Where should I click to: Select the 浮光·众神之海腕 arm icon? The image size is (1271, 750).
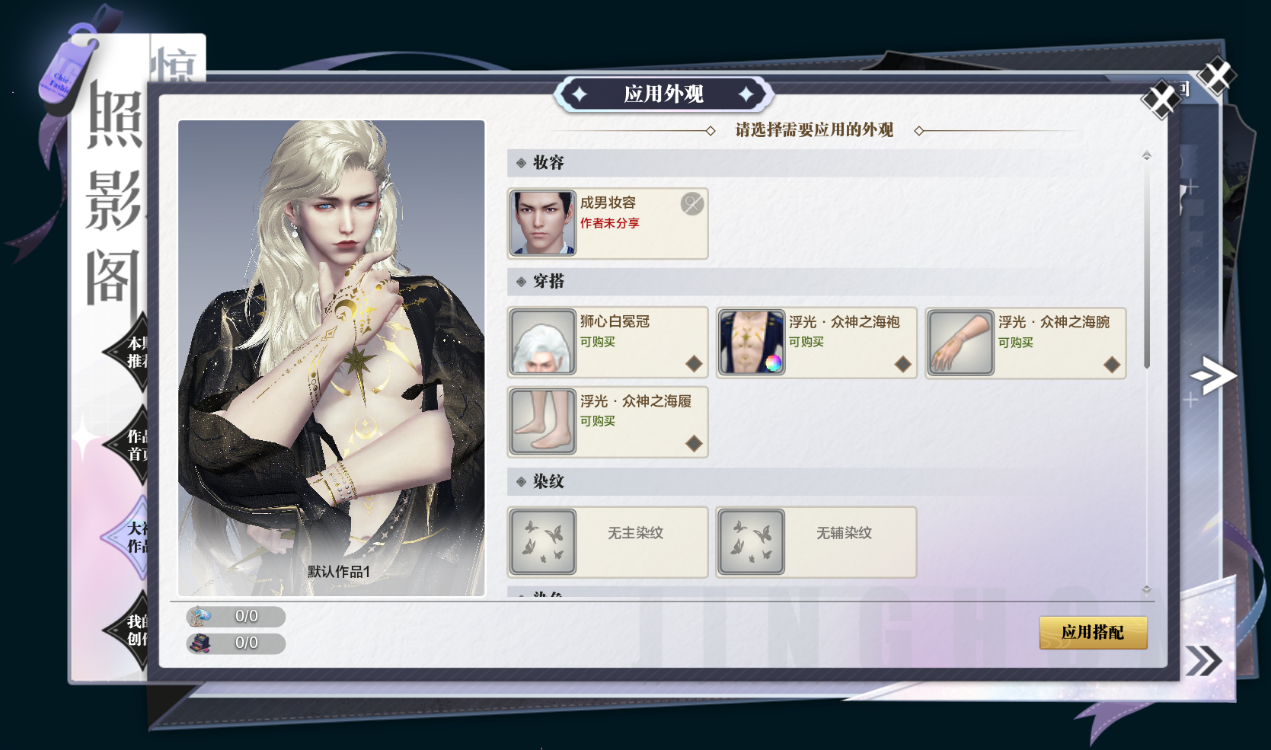click(x=961, y=342)
